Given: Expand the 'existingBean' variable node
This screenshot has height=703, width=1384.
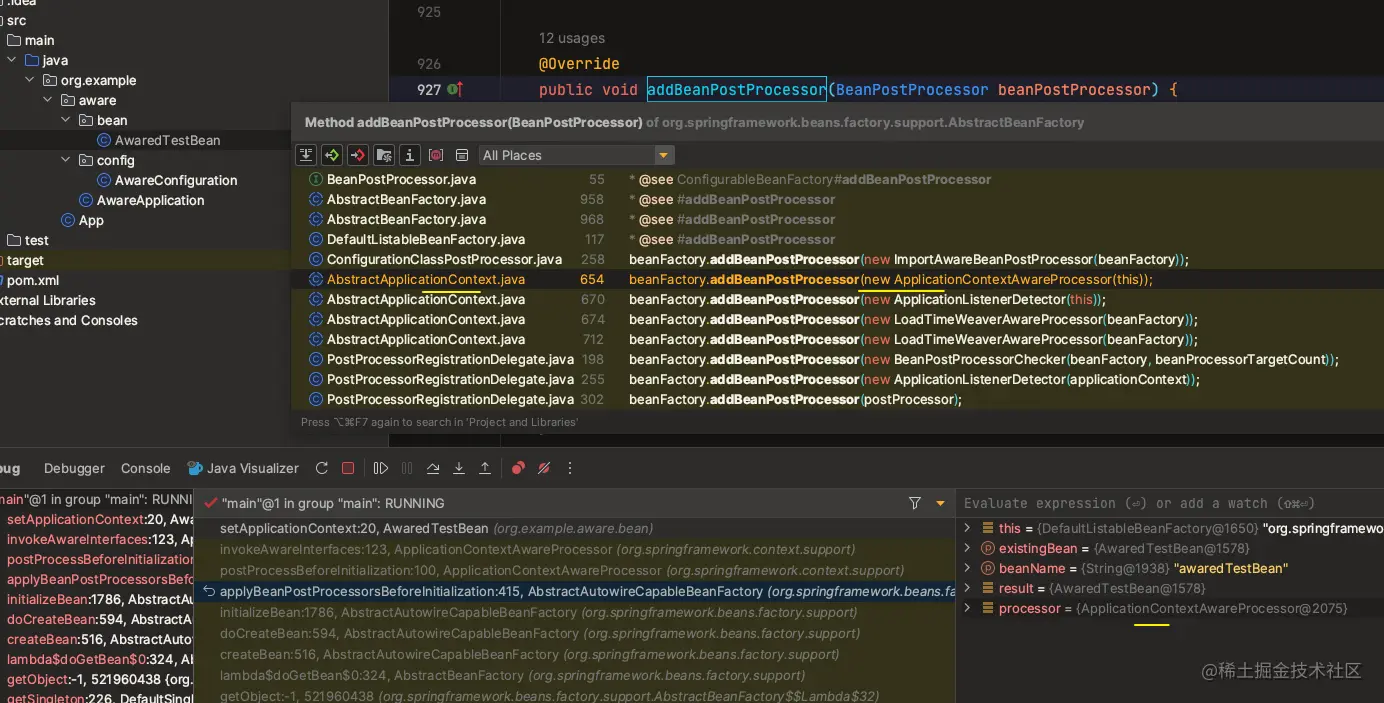Looking at the screenshot, I should (967, 548).
